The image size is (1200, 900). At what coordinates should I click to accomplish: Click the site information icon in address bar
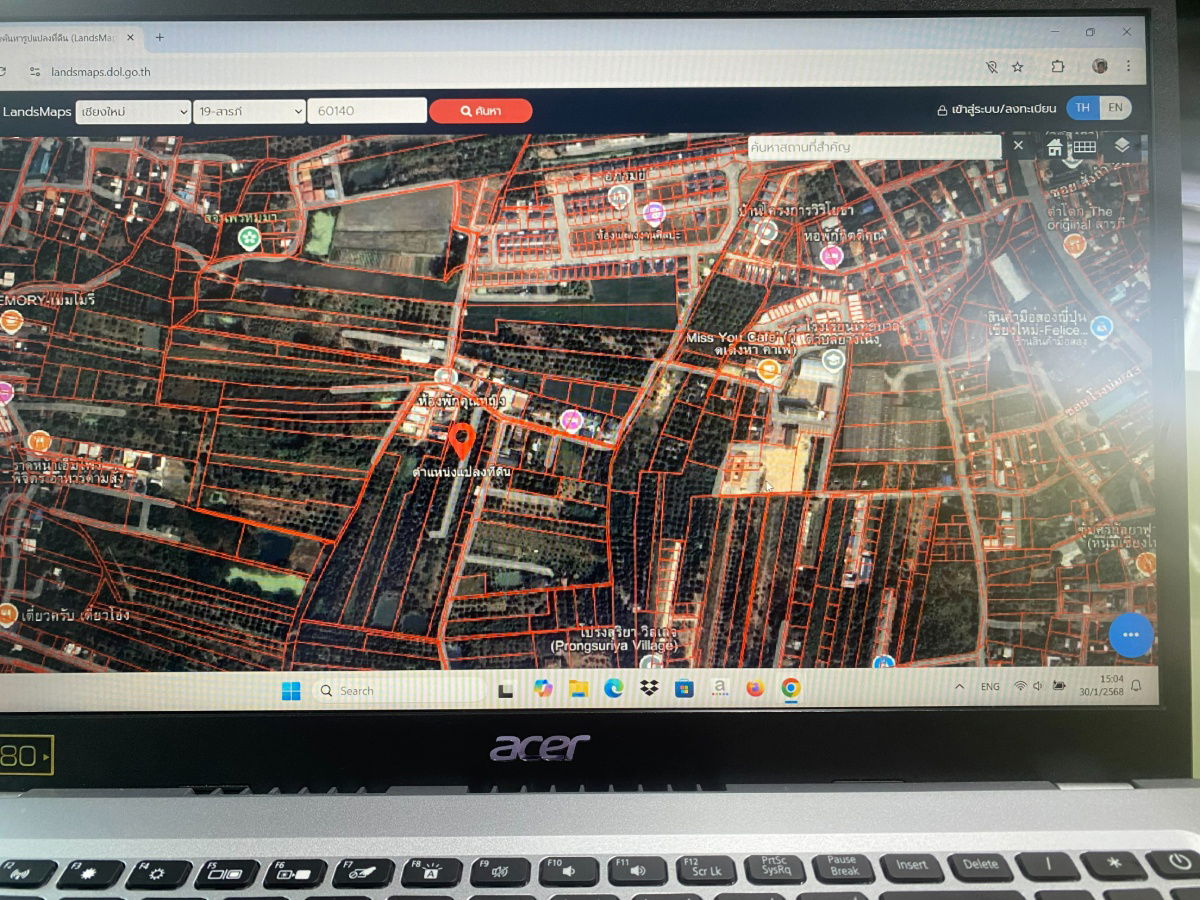pos(34,72)
